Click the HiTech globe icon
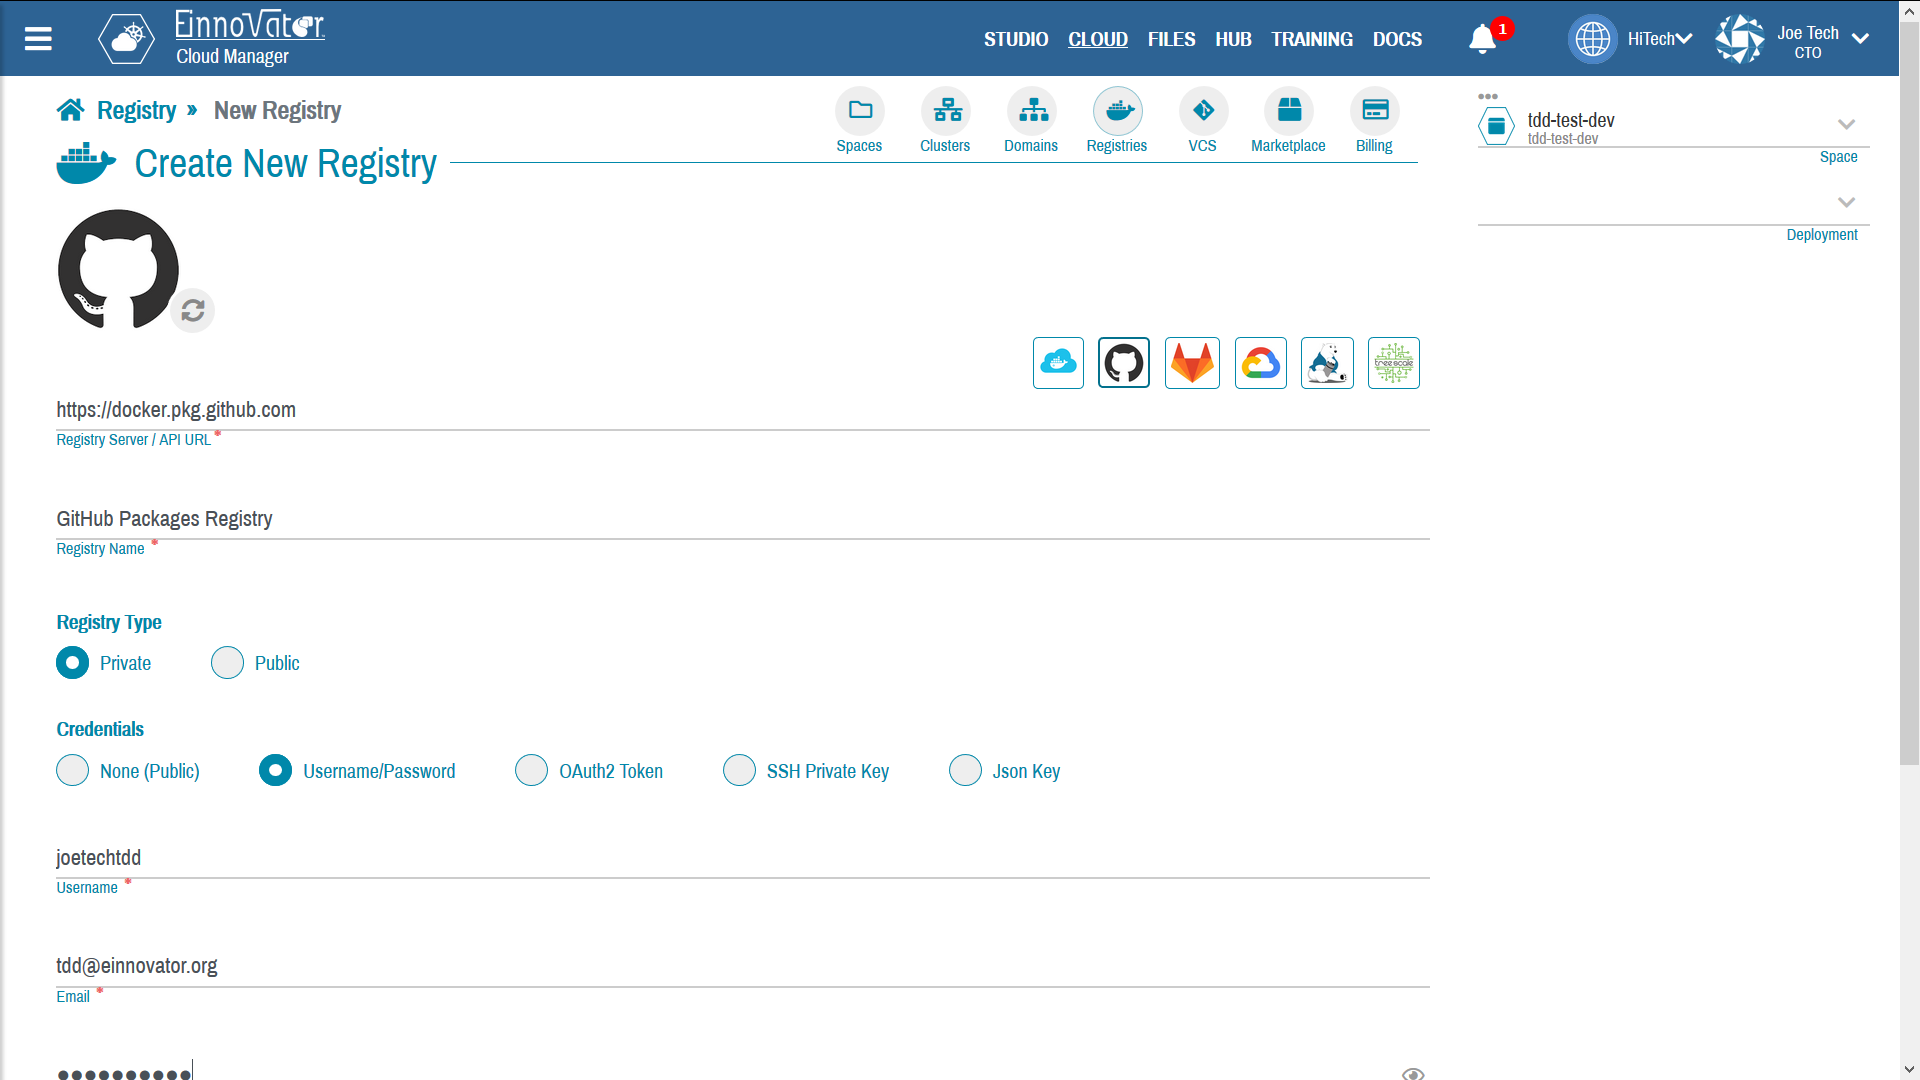Image resolution: width=1920 pixels, height=1080 pixels. tap(1592, 39)
